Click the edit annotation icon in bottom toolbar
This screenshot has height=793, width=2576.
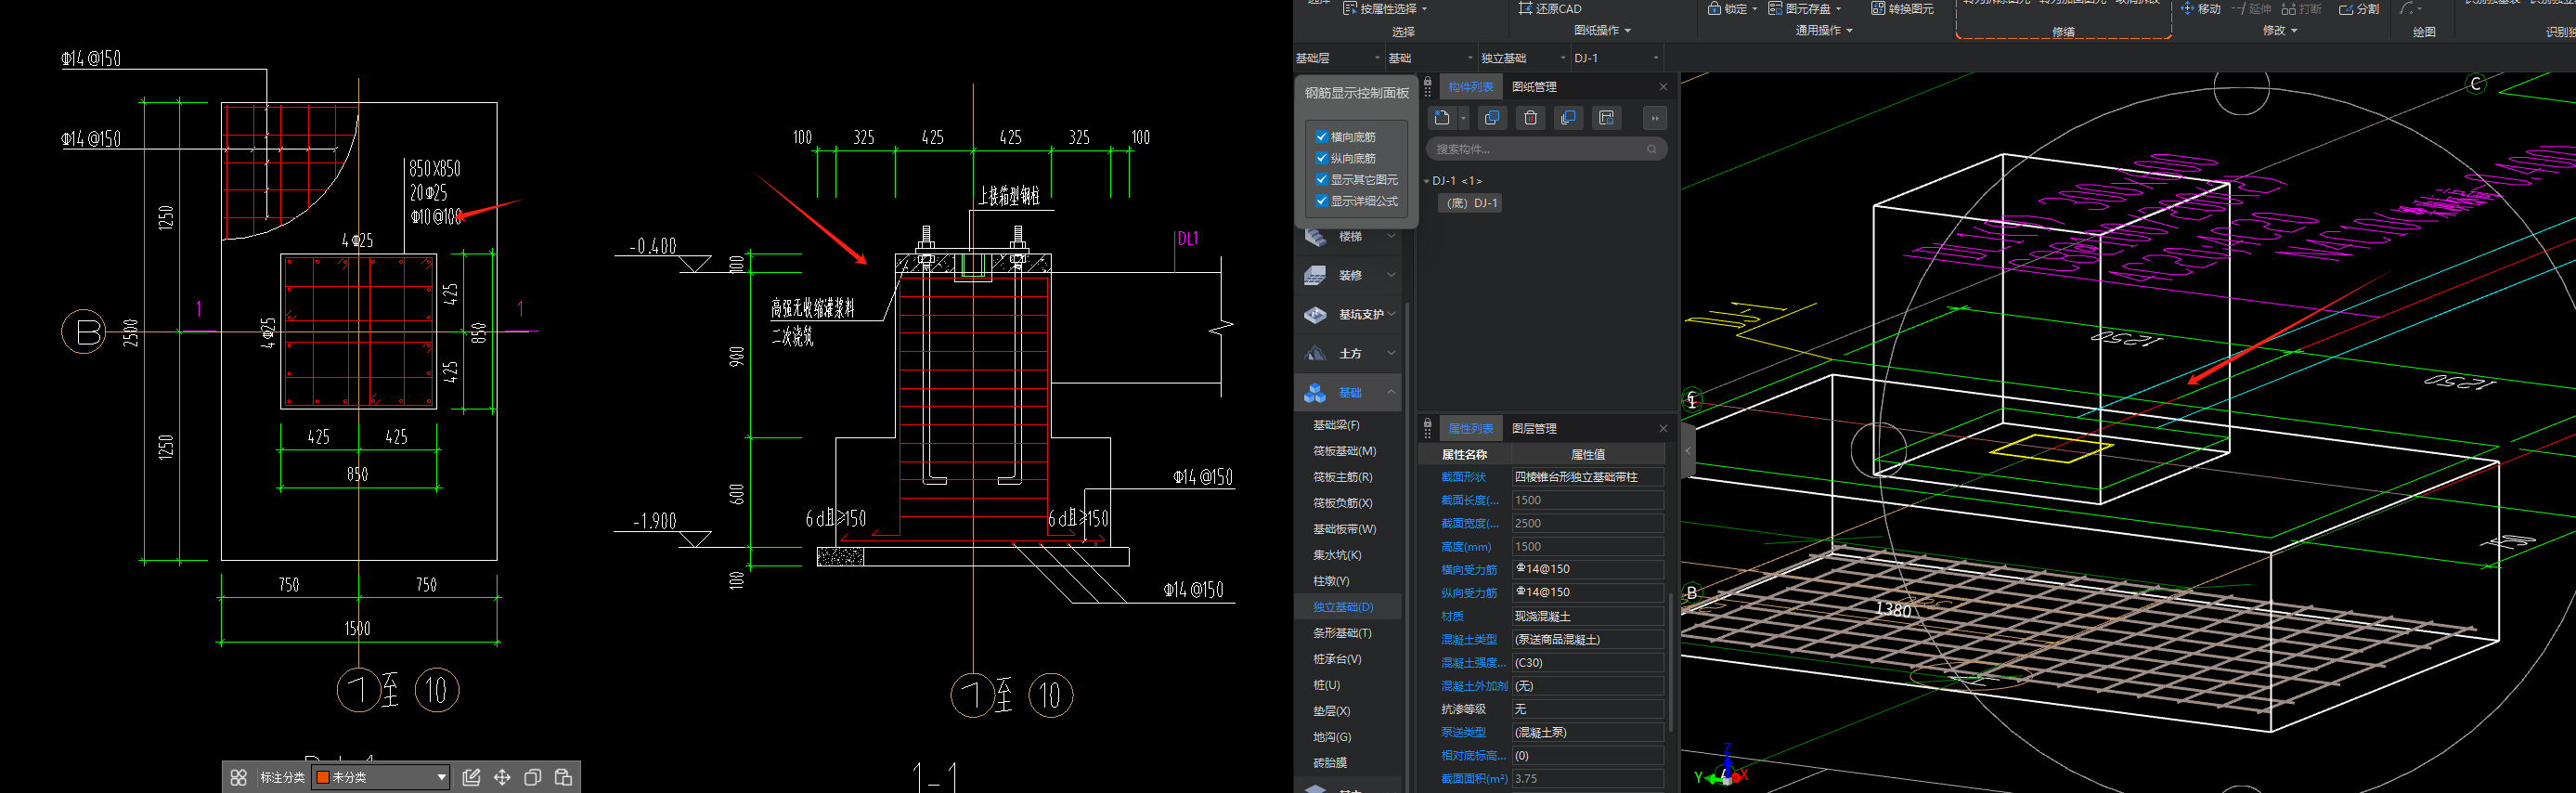pos(471,777)
